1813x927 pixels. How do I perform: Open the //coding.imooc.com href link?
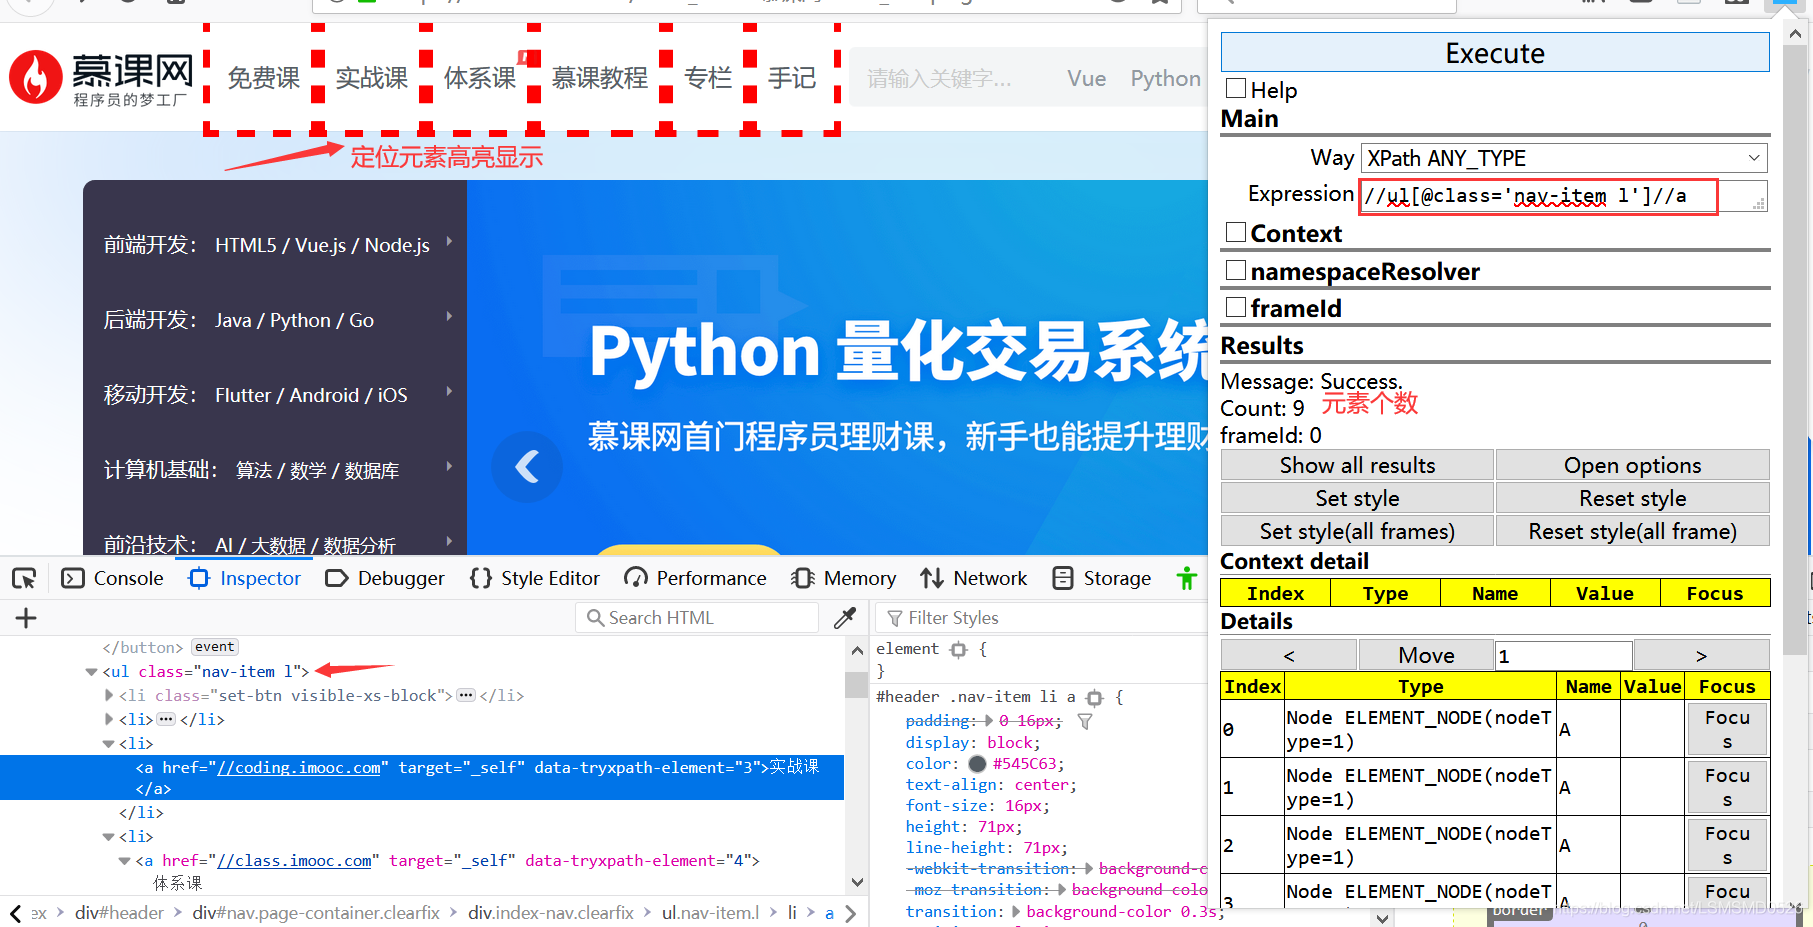[299, 767]
